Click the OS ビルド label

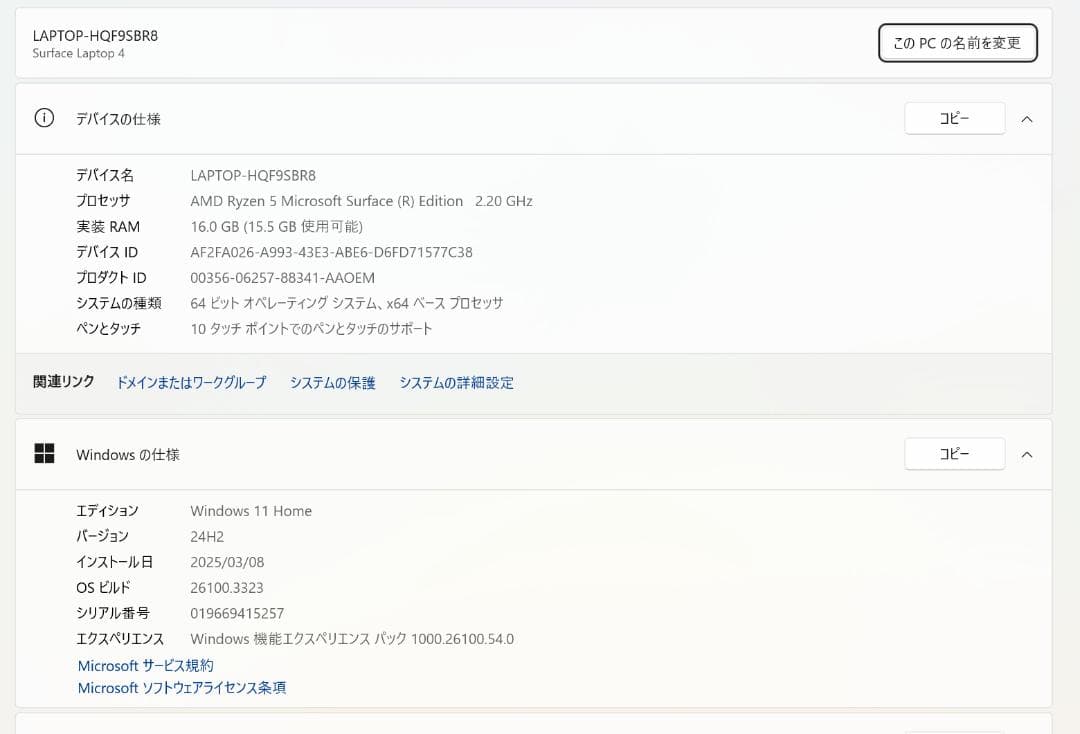tap(103, 587)
